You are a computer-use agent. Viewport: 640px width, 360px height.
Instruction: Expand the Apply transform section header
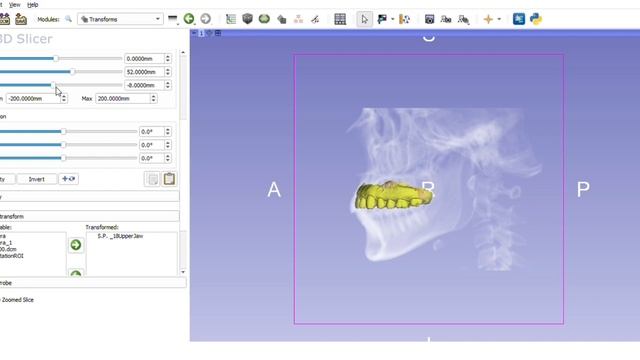[89, 216]
